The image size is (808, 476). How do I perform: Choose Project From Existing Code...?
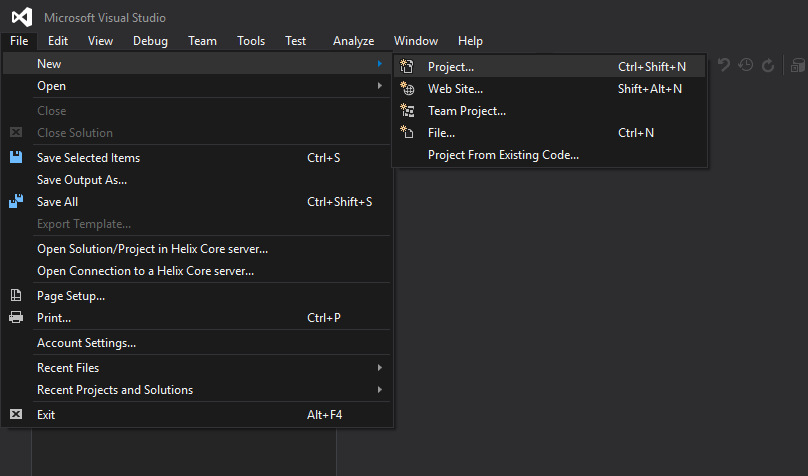coord(549,155)
